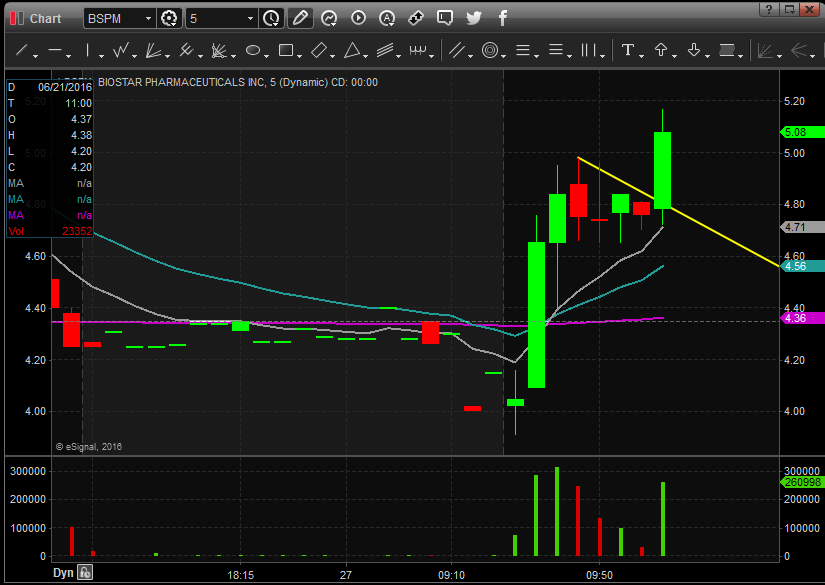Select the triangle drawing tool
Viewport: 825px width, 585px height.
click(x=352, y=51)
